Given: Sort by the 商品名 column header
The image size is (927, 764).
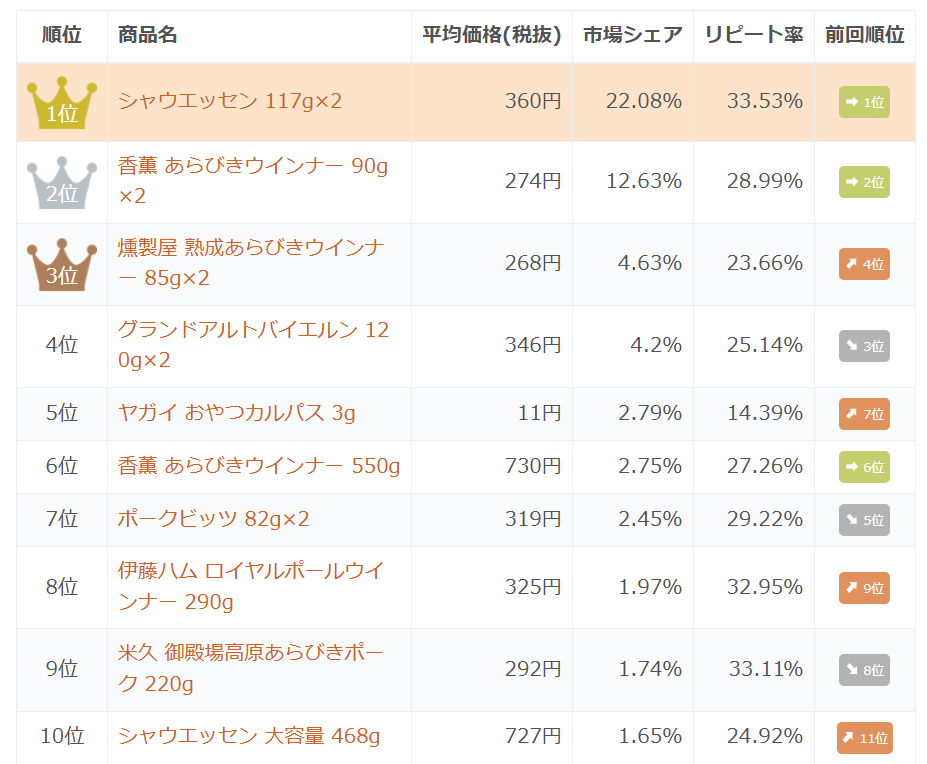Looking at the screenshot, I should (143, 35).
